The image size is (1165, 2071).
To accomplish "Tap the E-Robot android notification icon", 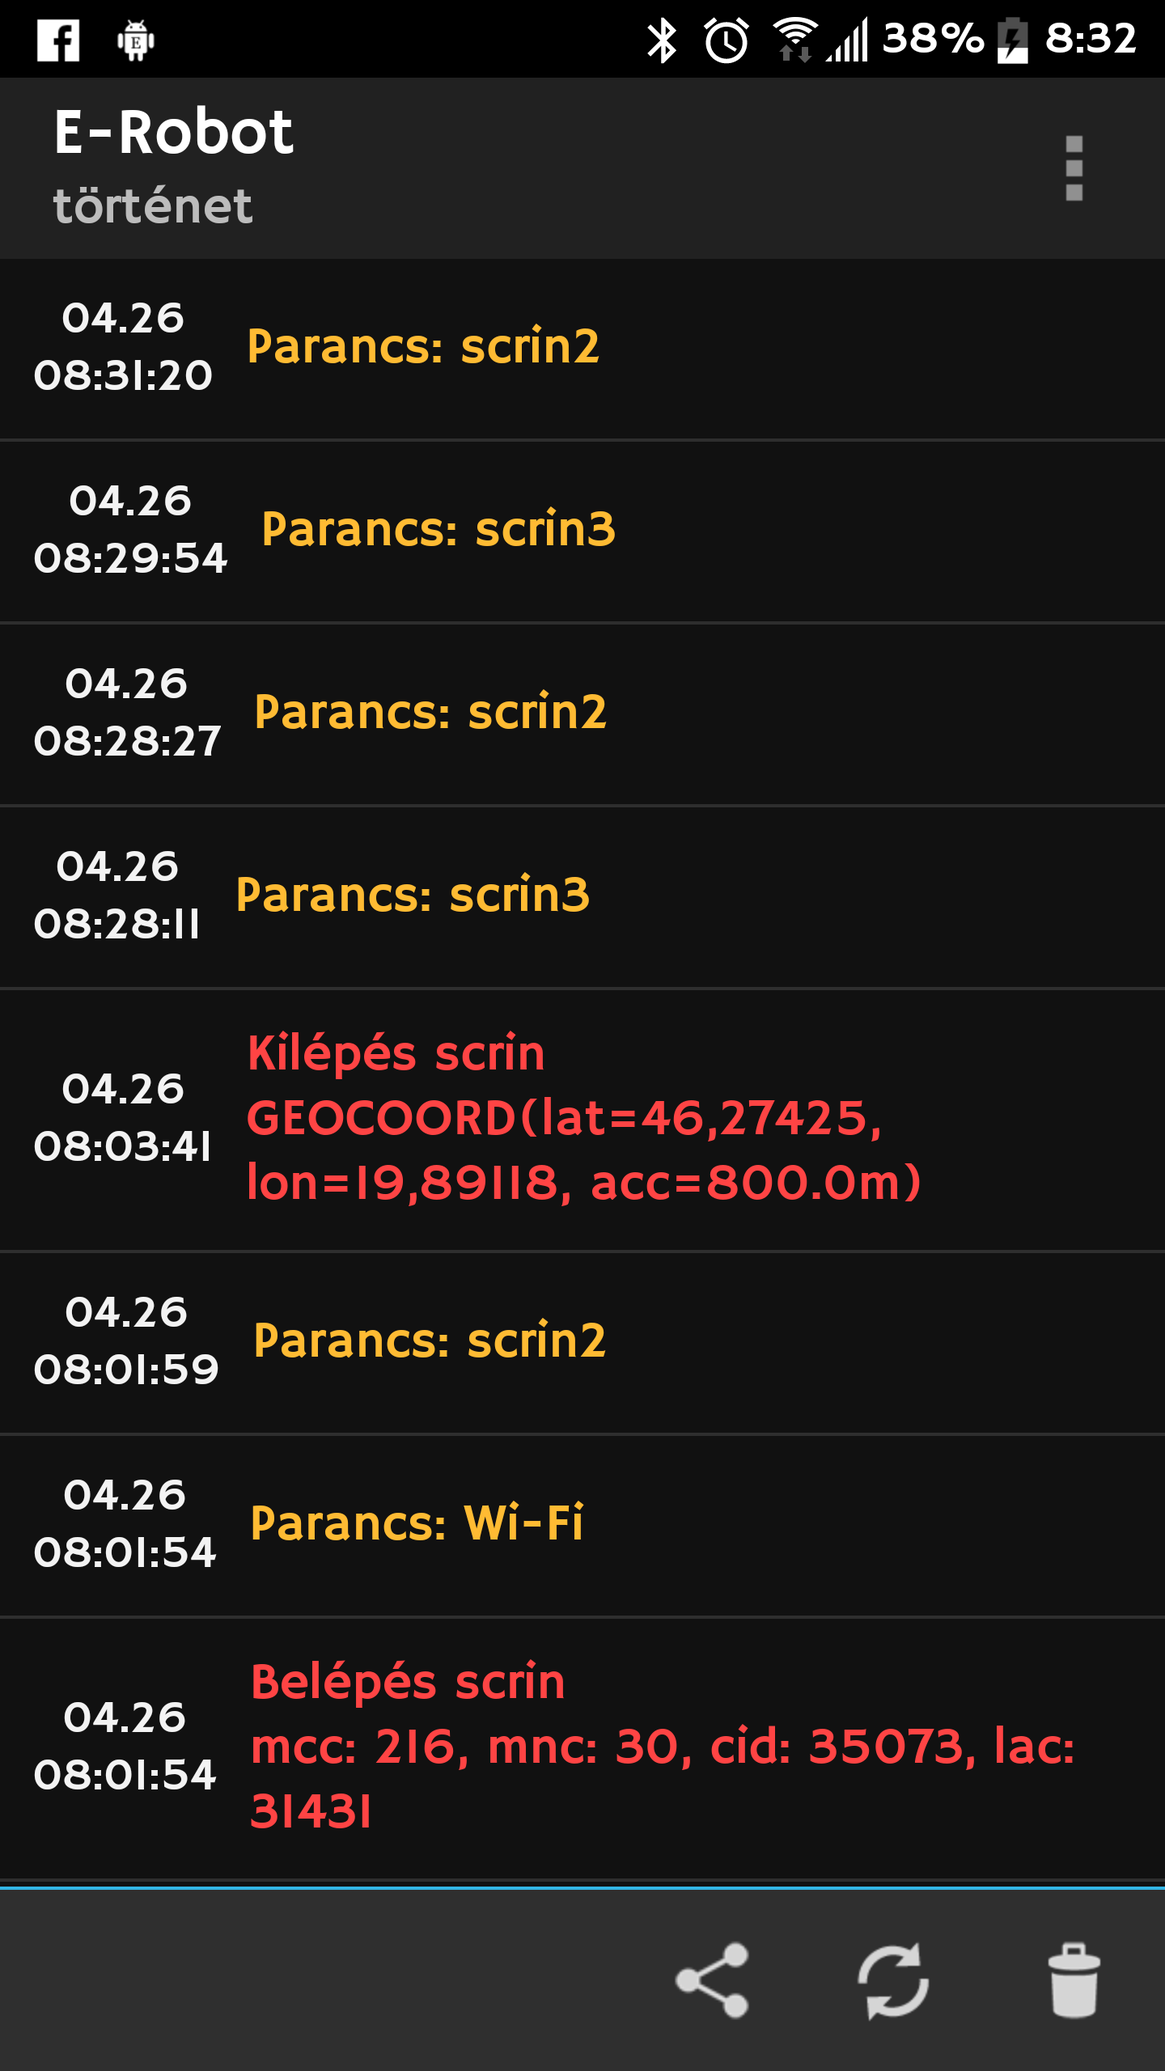I will pyautogui.click(x=136, y=40).
